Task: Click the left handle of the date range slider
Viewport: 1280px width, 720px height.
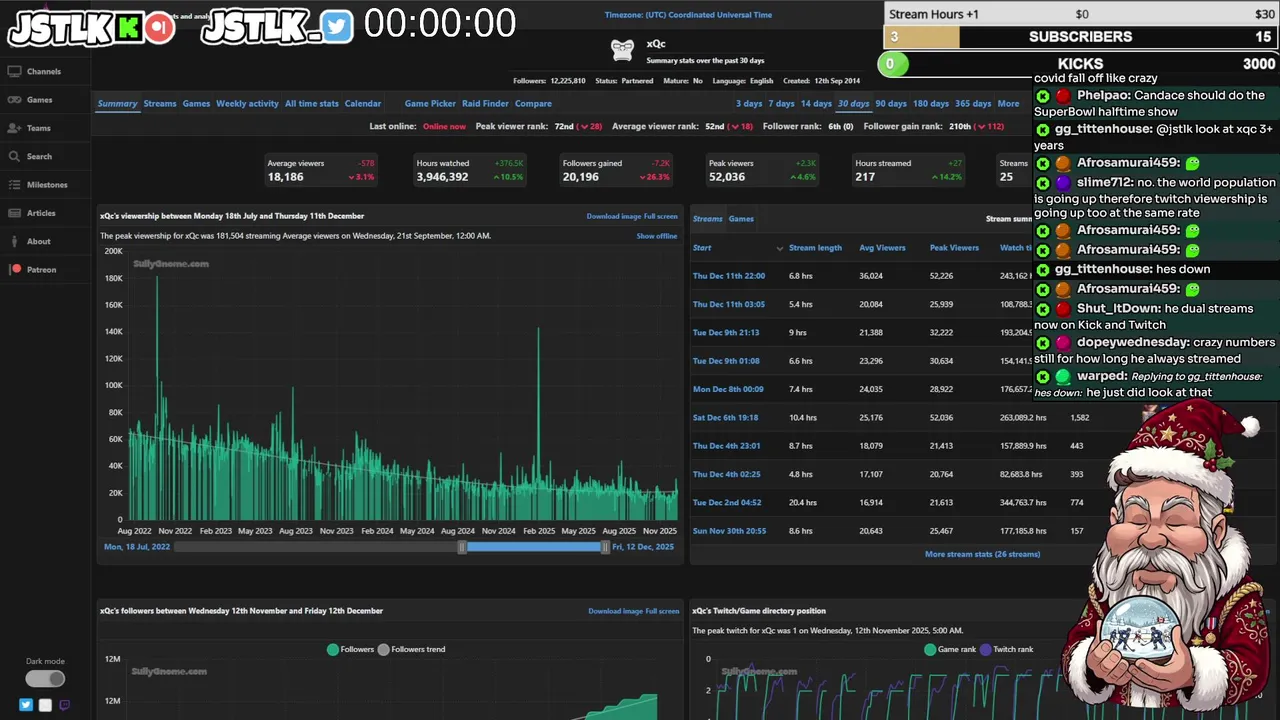Action: pos(462,547)
